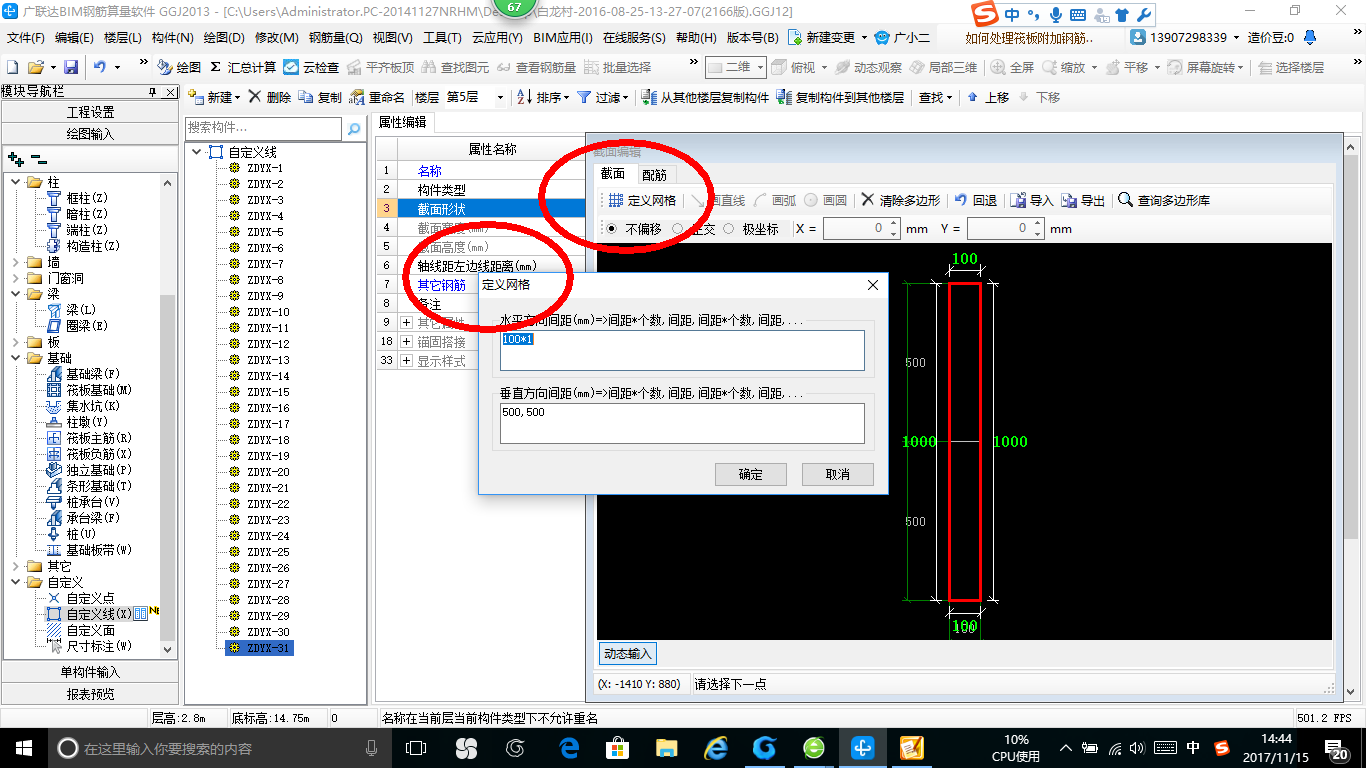1366x768 pixels.
Task: Click the 垂直方向间距 input field
Action: click(682, 423)
